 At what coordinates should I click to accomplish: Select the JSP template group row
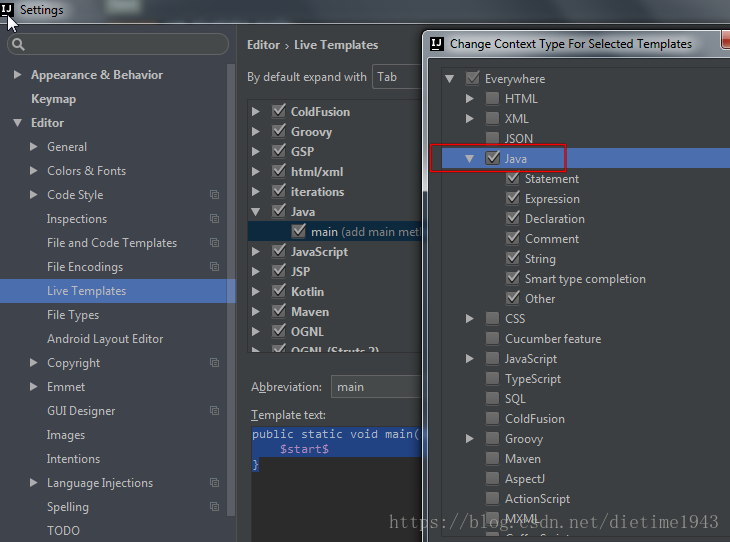tap(334, 271)
